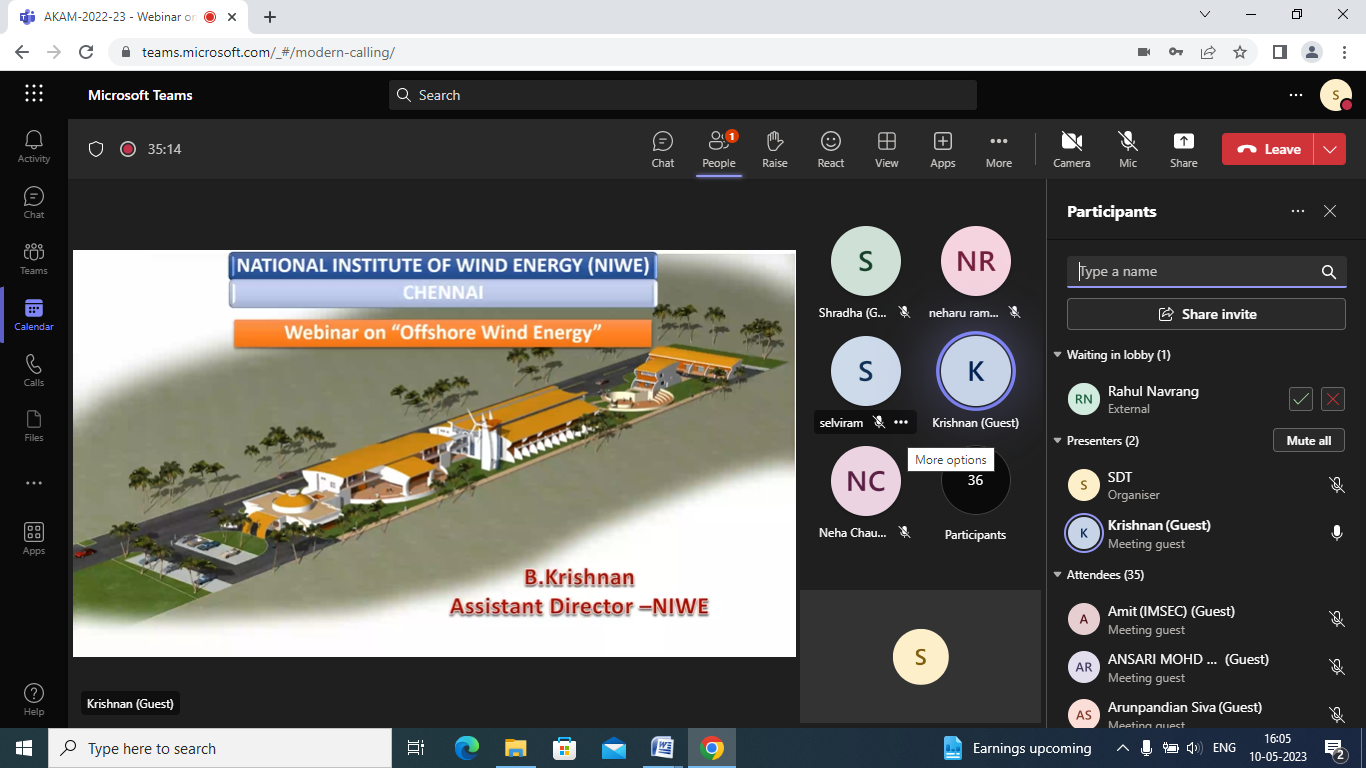Click the Share invite button
This screenshot has width=1366, height=768.
1206,314
